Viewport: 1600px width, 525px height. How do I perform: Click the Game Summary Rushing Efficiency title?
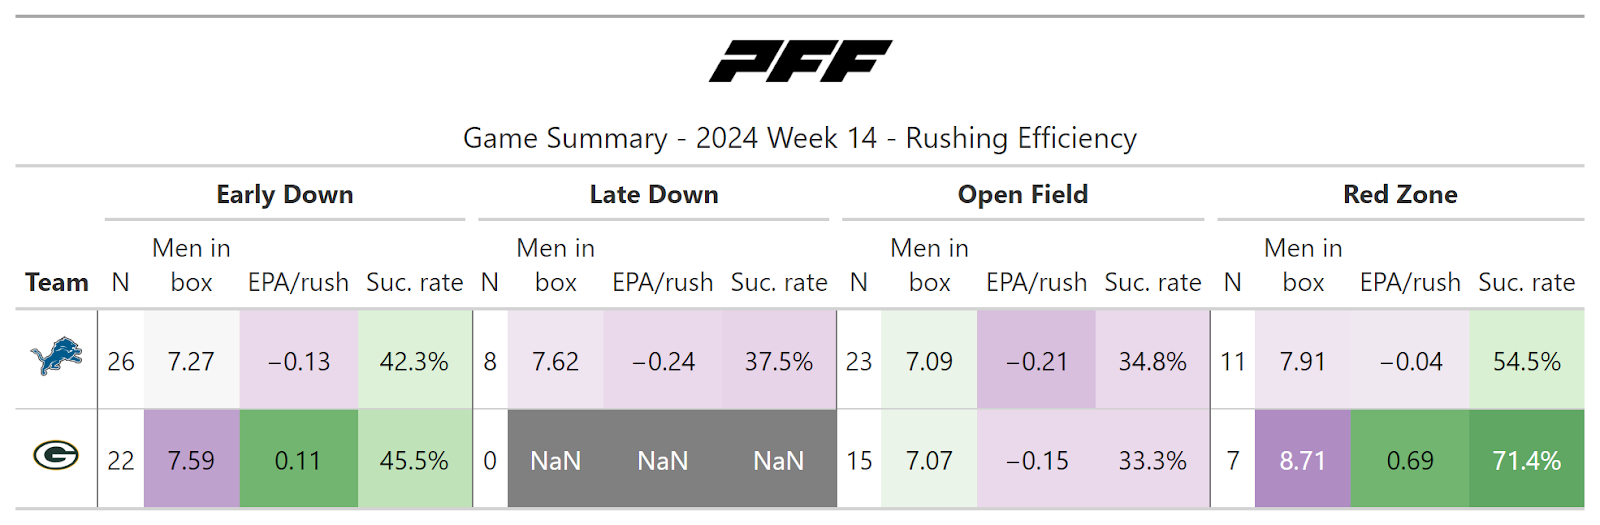pyautogui.click(x=800, y=138)
